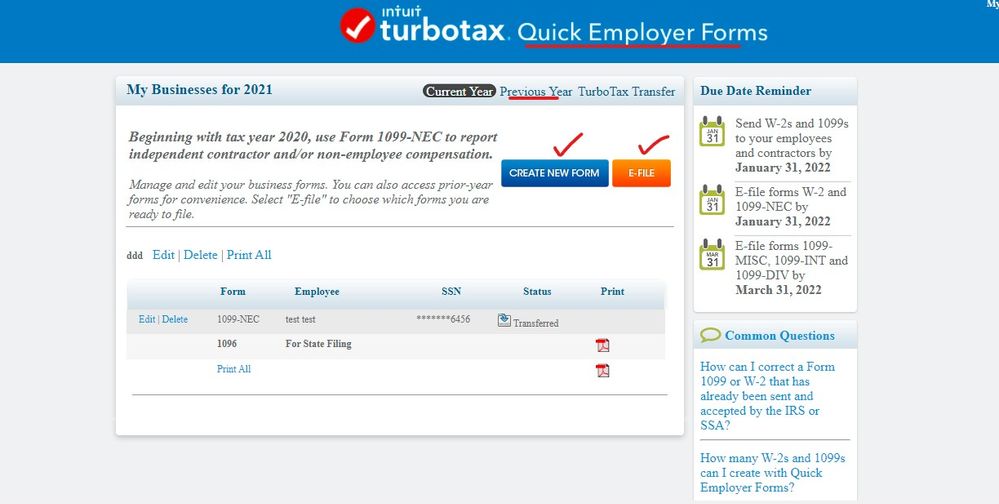This screenshot has width=999, height=504.
Task: Delete the 1099-NEC form row
Action: [x=175, y=319]
